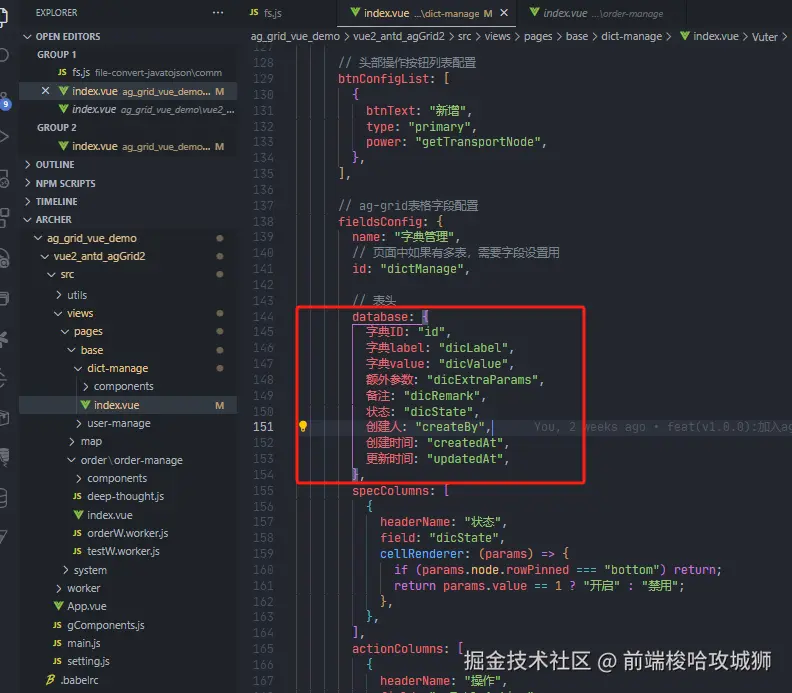Click the JS icon next to gComponents.js

click(x=58, y=625)
